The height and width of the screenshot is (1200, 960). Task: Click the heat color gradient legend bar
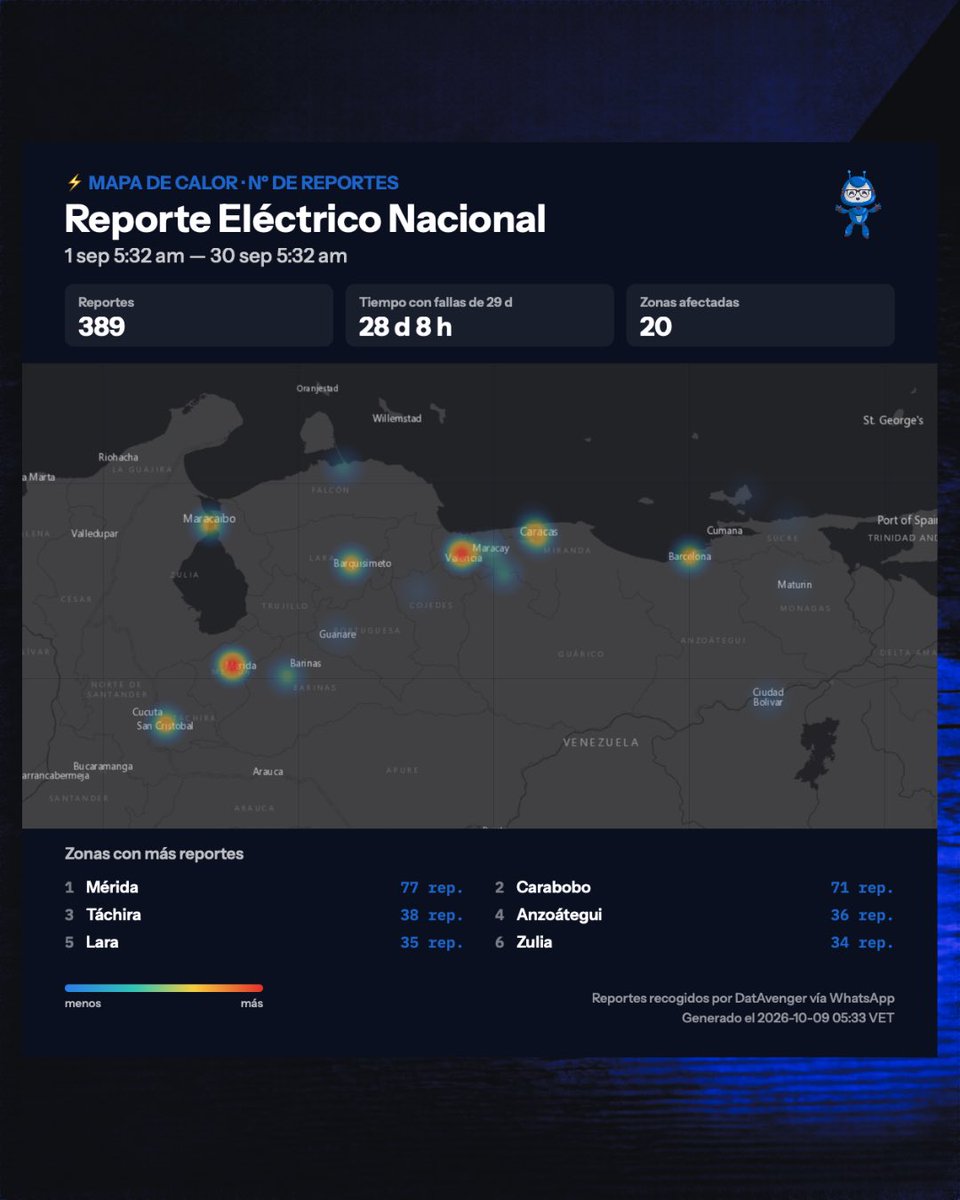pos(164,988)
